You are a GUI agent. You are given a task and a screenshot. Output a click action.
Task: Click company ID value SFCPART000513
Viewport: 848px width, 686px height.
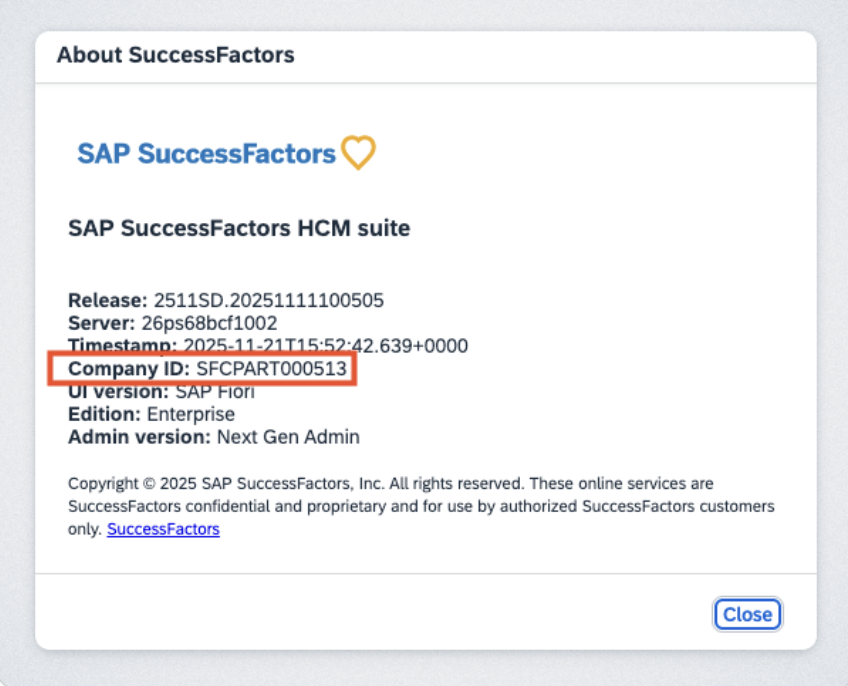271,369
